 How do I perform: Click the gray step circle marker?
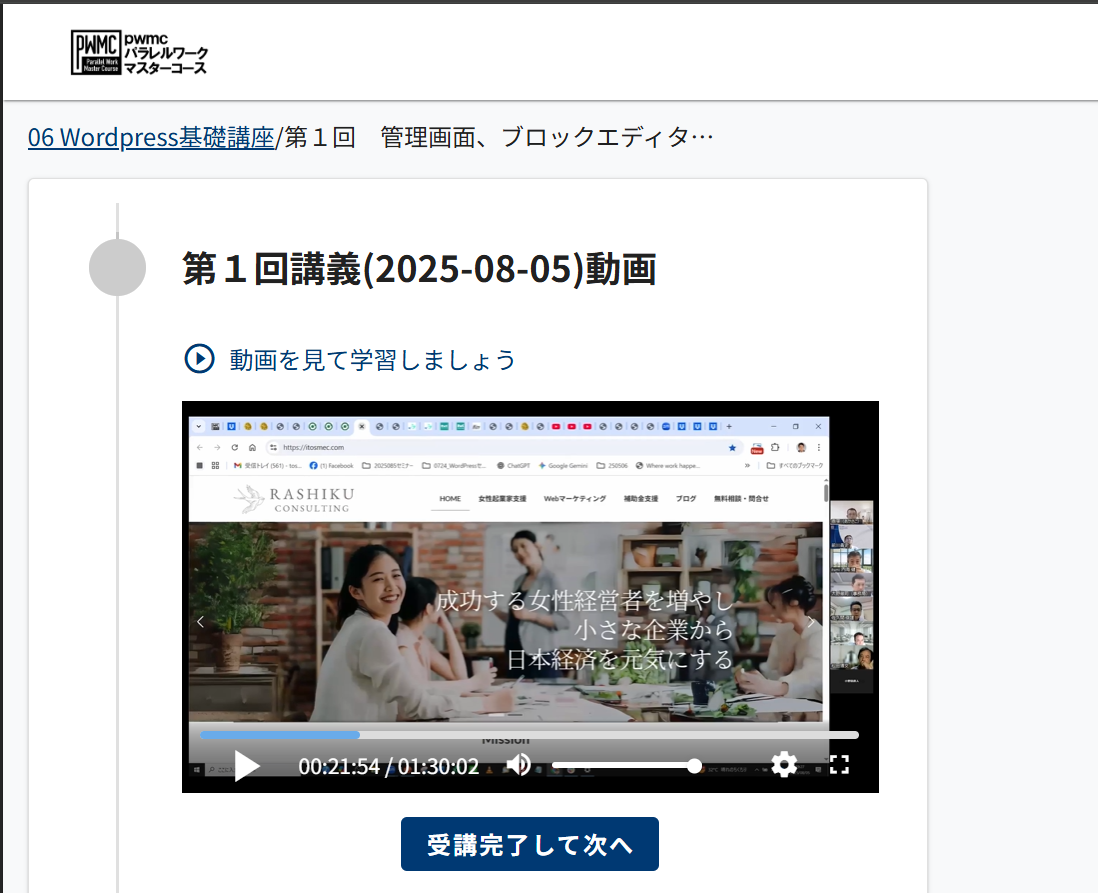[117, 268]
